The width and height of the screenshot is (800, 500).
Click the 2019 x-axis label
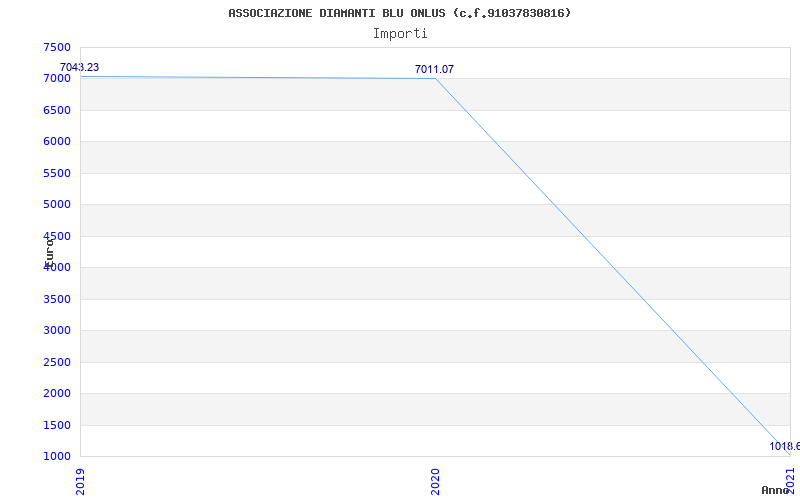click(x=80, y=482)
